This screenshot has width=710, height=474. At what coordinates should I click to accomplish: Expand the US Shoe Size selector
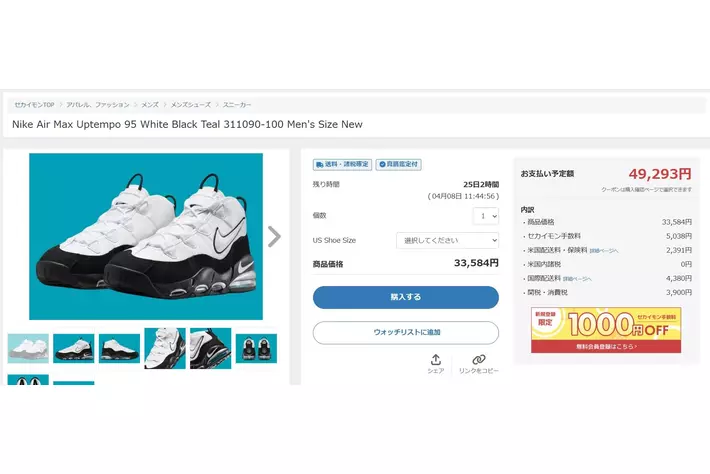point(446,240)
